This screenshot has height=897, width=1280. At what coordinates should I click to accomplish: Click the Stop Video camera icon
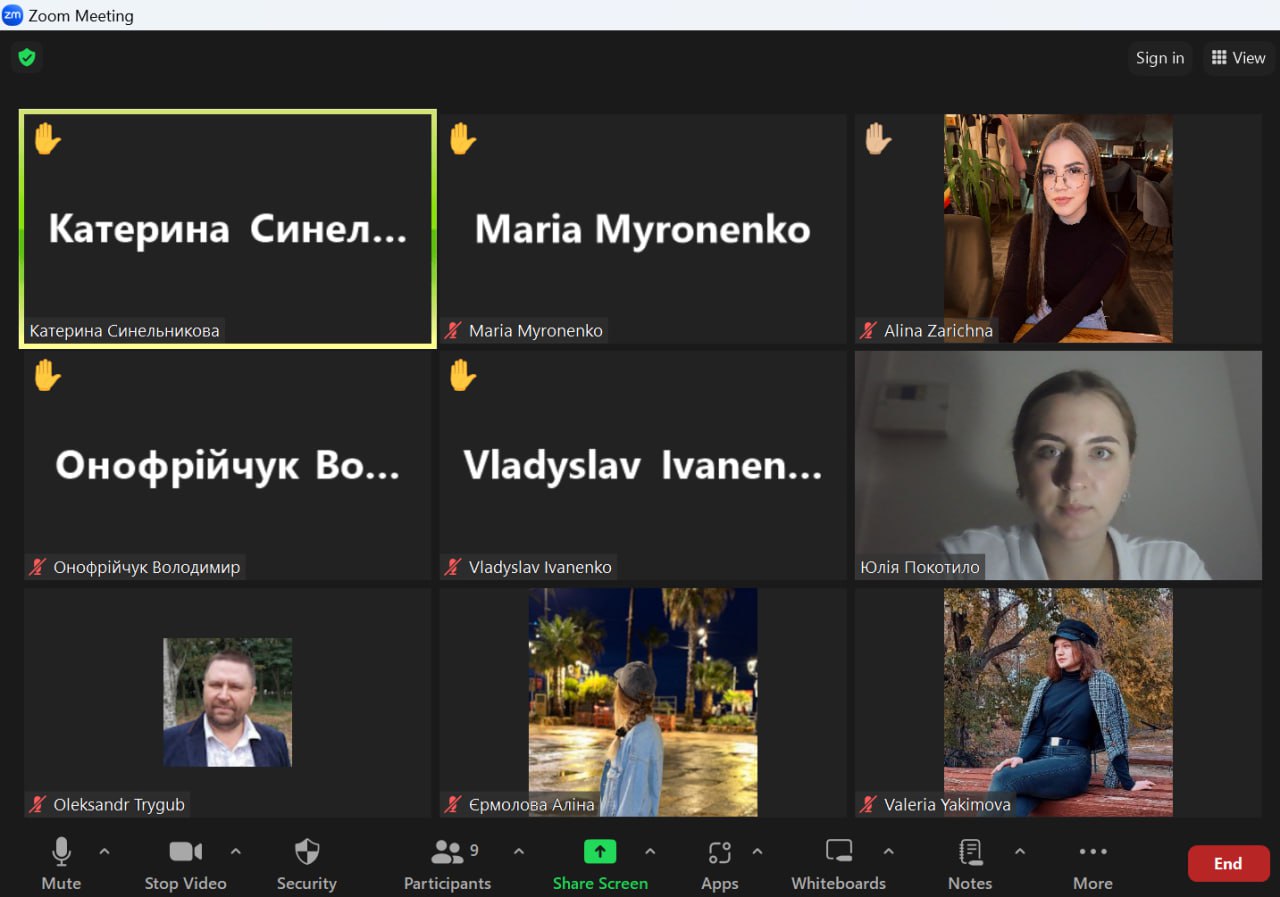pos(185,852)
